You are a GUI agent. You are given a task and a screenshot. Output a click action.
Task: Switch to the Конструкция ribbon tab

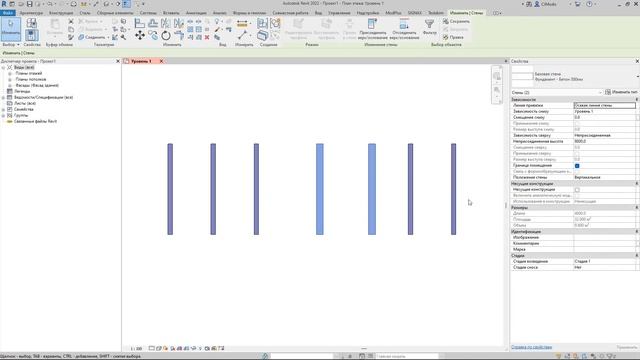pos(61,13)
